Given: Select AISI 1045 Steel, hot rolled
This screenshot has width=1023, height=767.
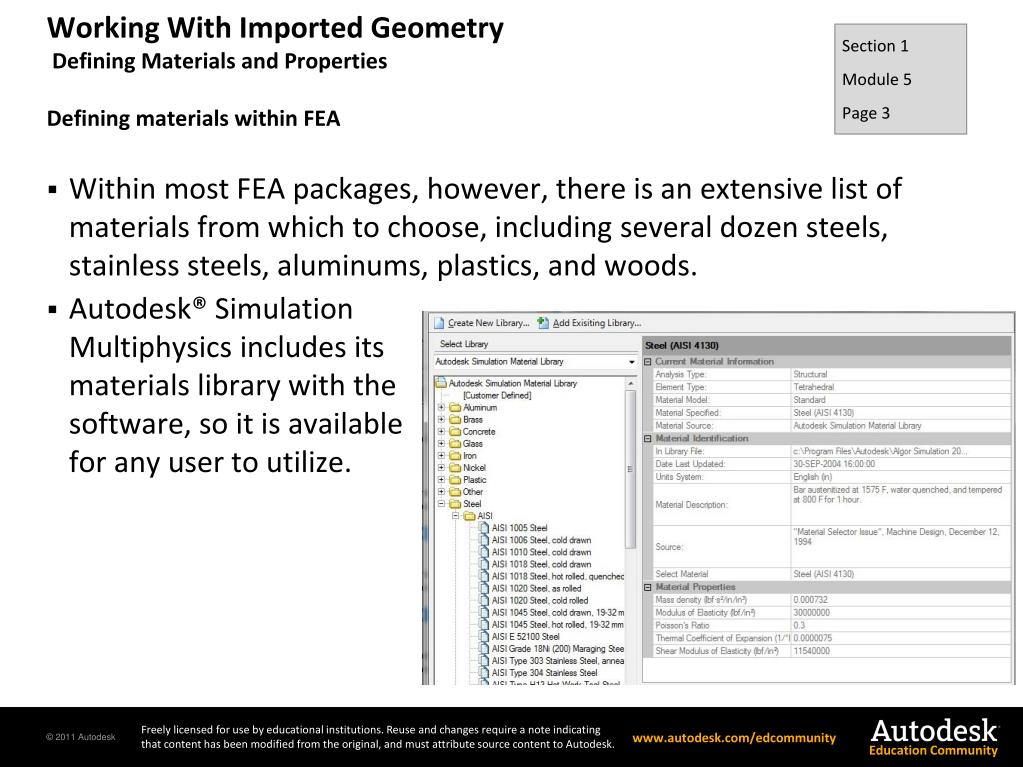Looking at the screenshot, I should point(558,625).
